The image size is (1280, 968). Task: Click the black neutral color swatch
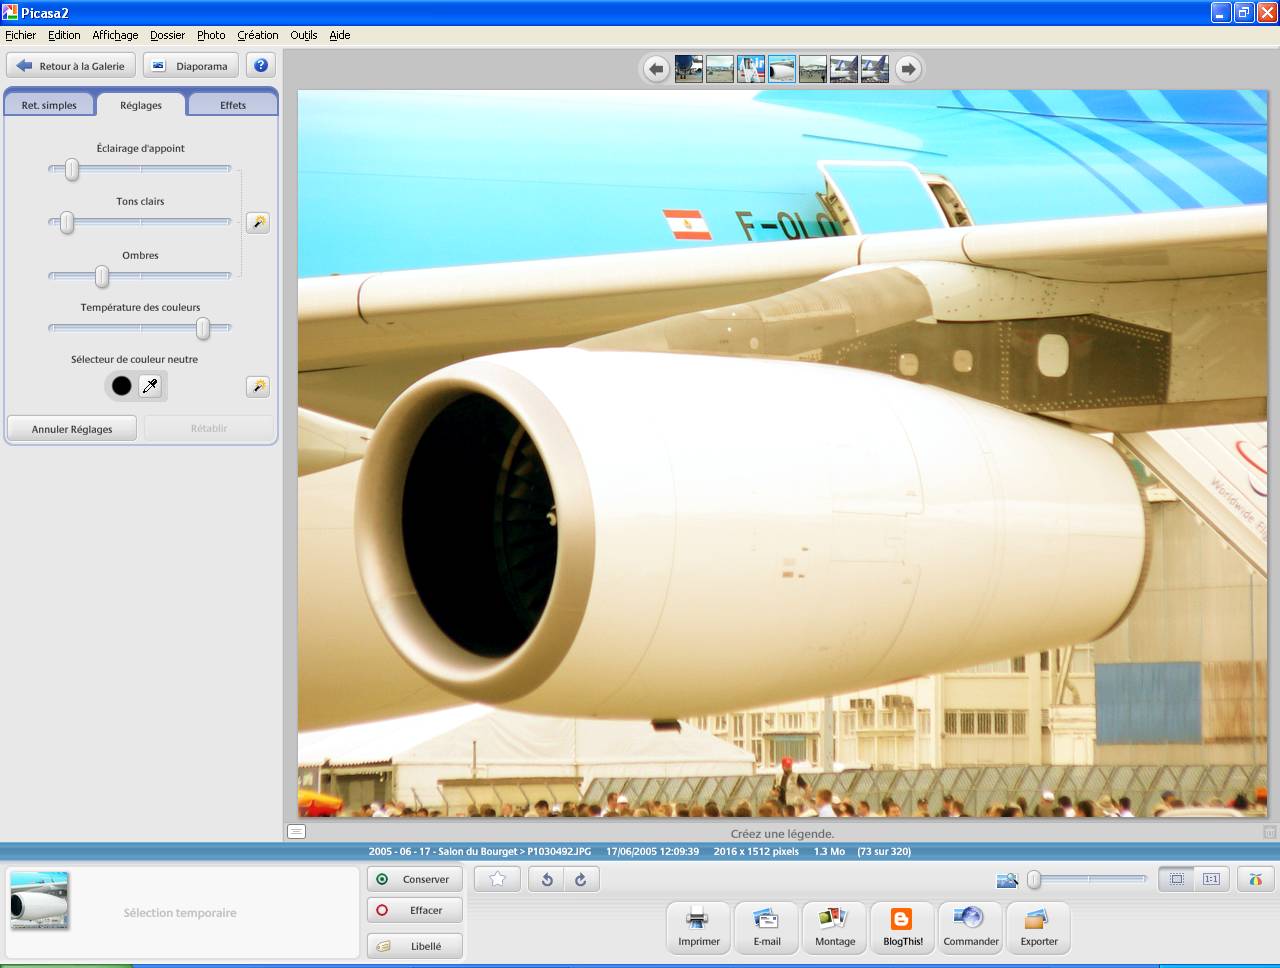[122, 386]
